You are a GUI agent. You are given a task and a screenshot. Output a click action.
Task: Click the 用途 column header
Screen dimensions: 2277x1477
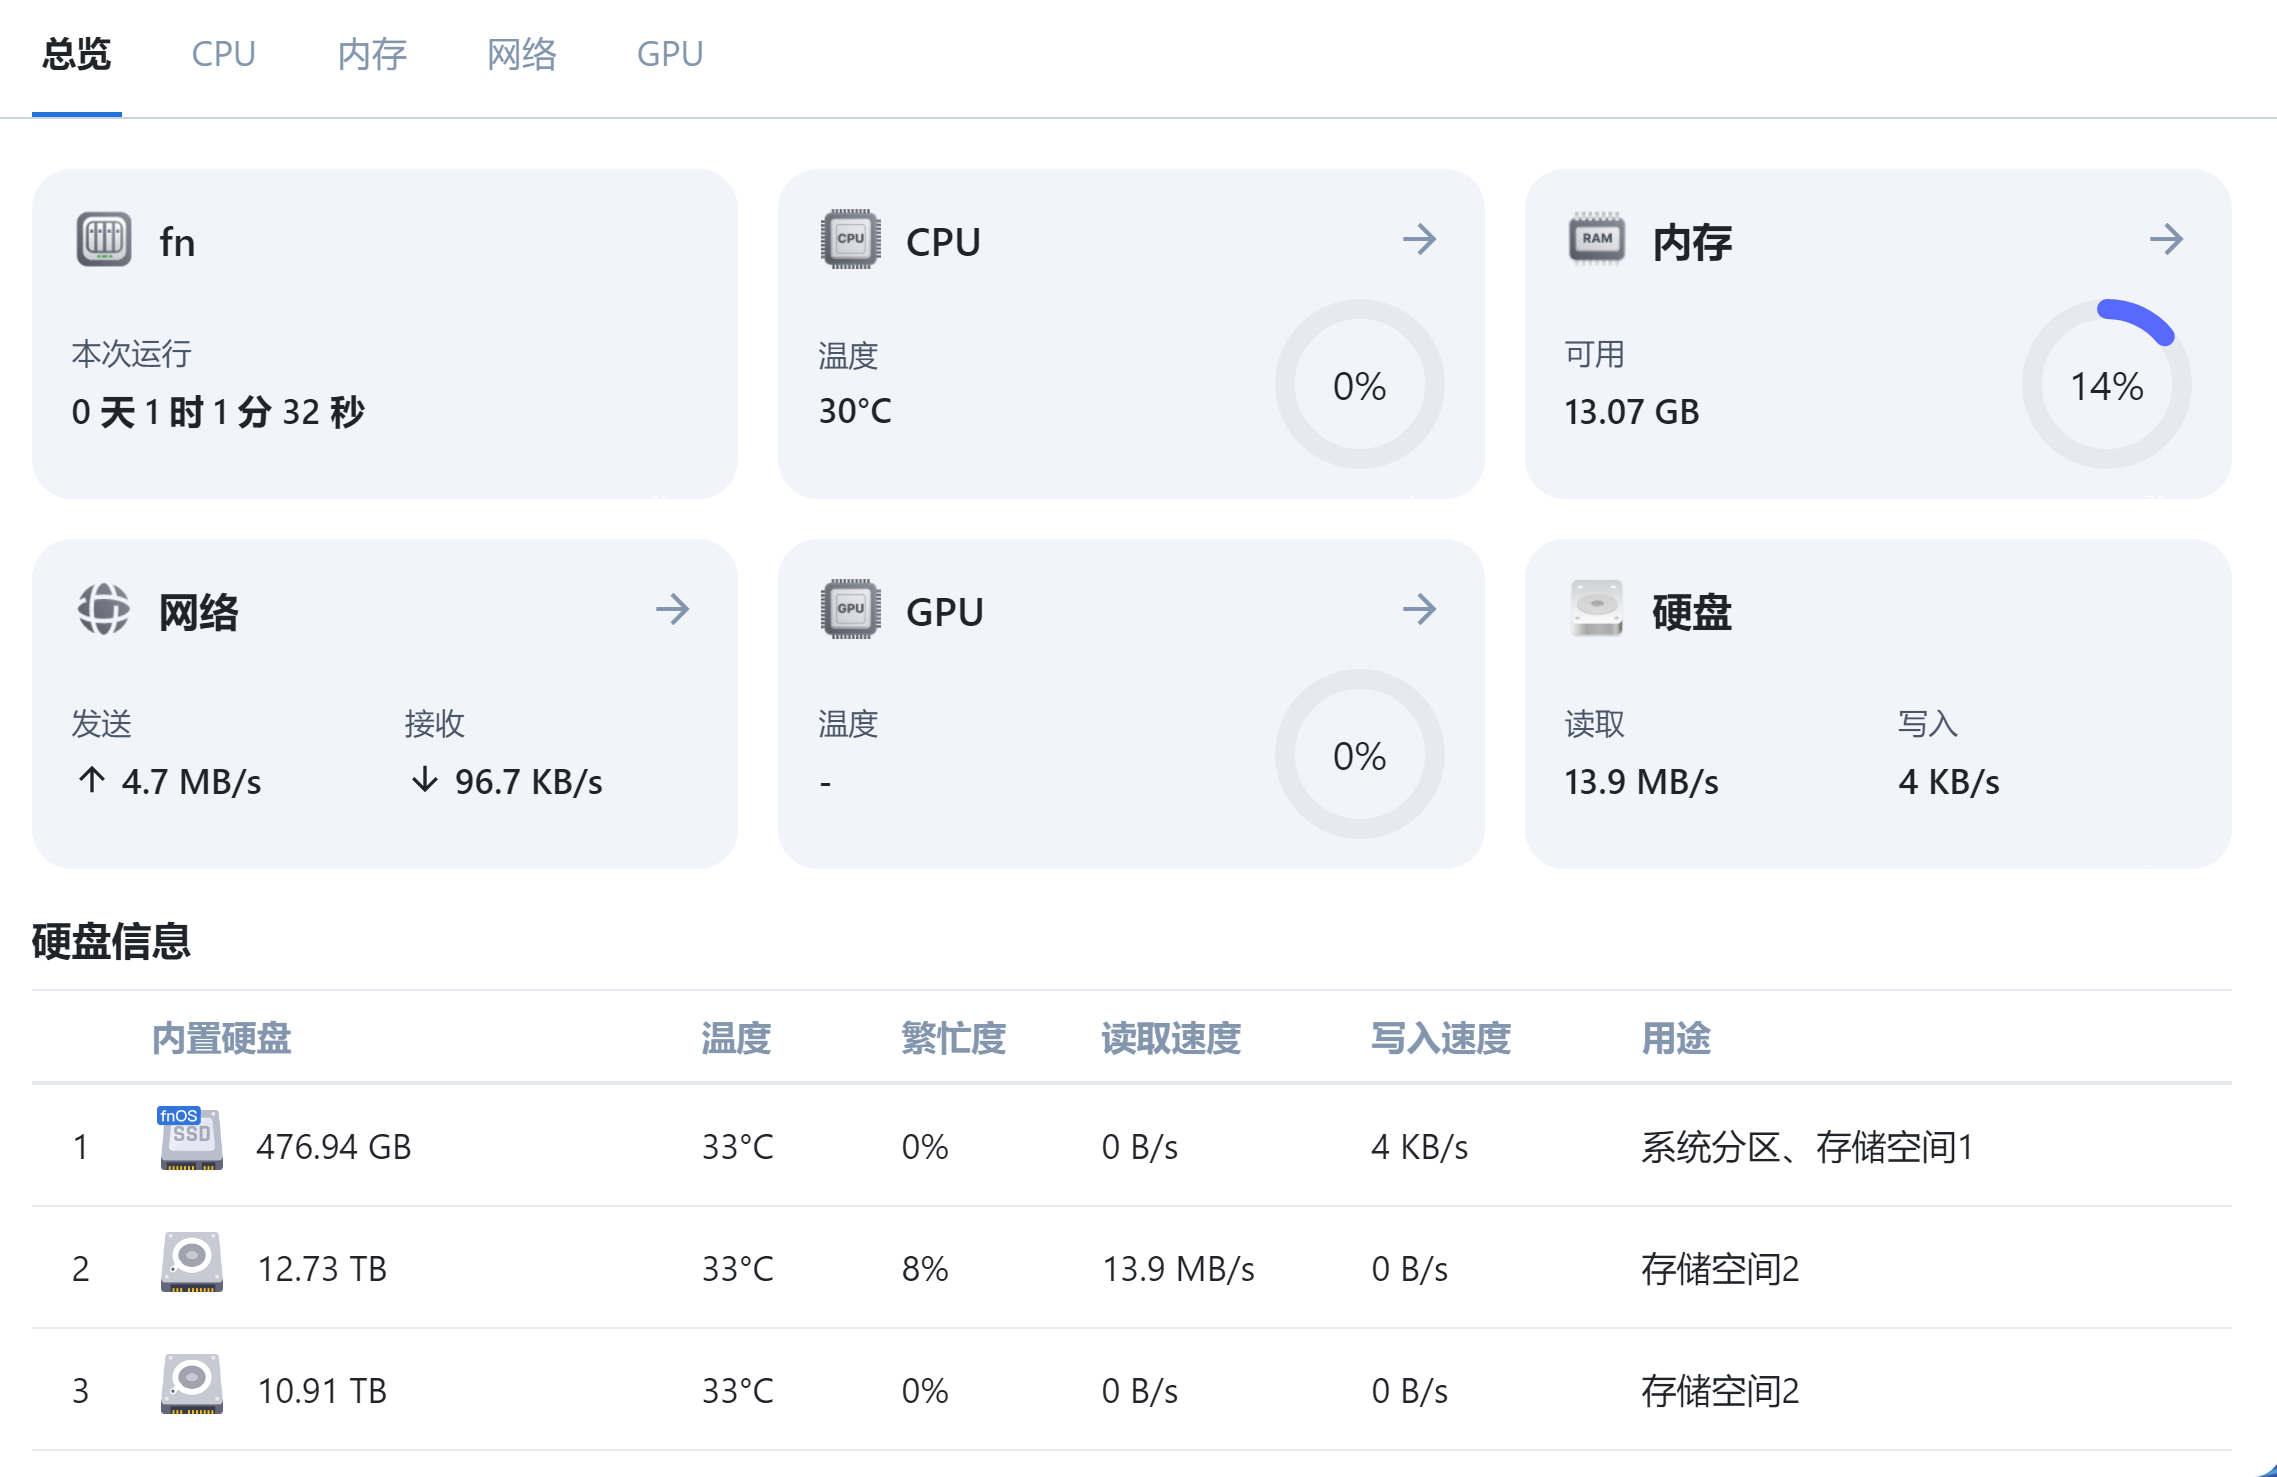coord(1676,1039)
